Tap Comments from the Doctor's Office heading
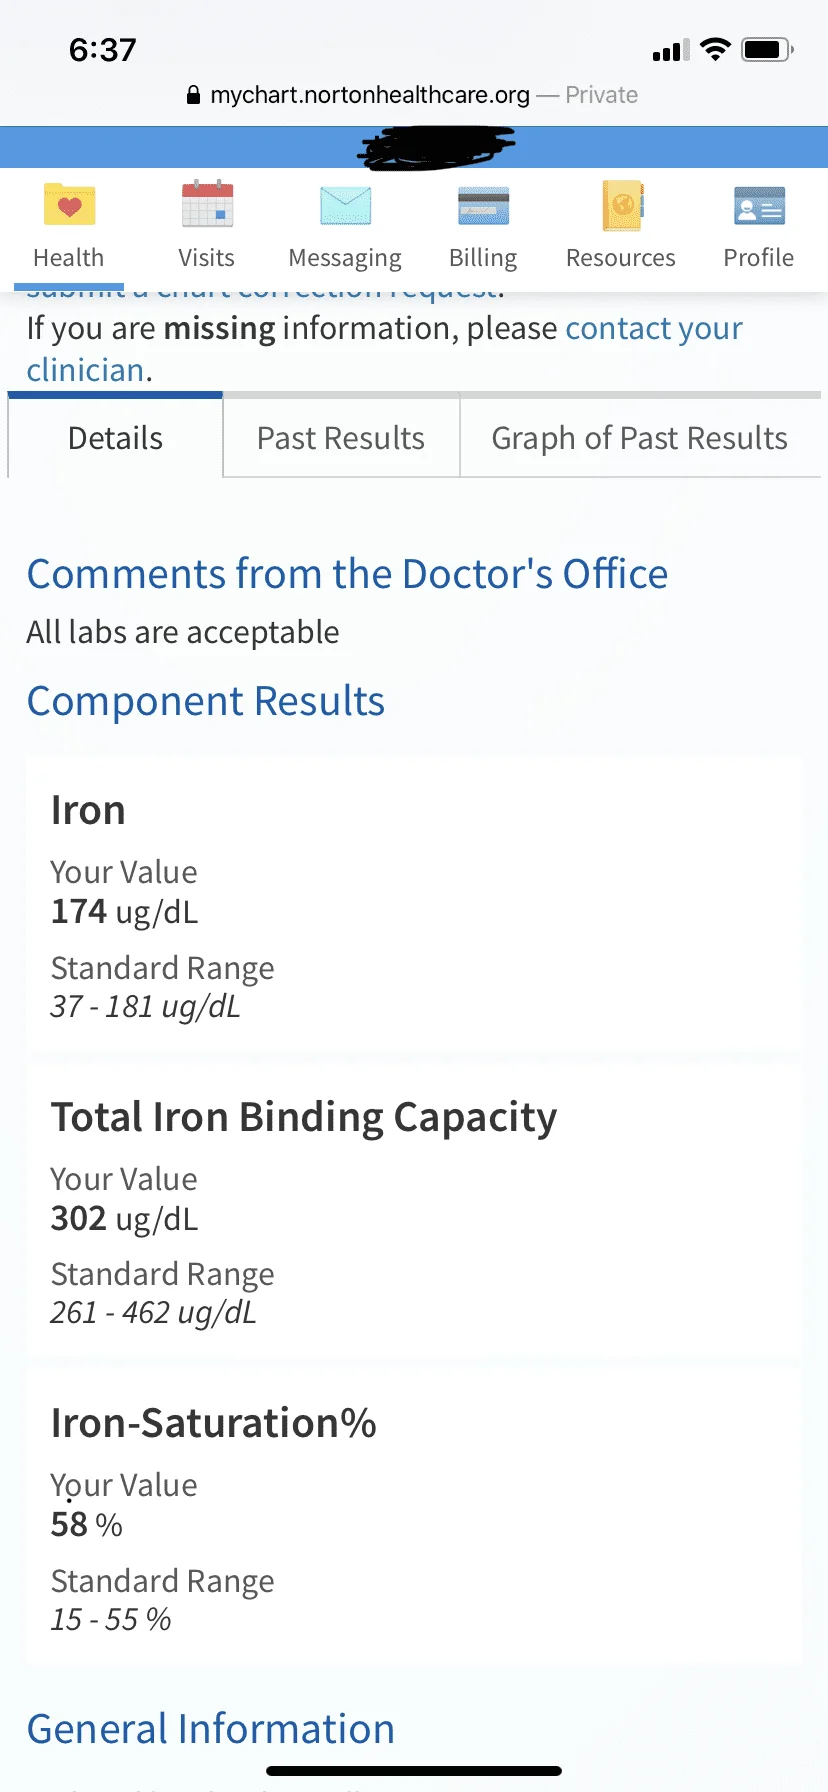The image size is (828, 1792). (x=347, y=574)
